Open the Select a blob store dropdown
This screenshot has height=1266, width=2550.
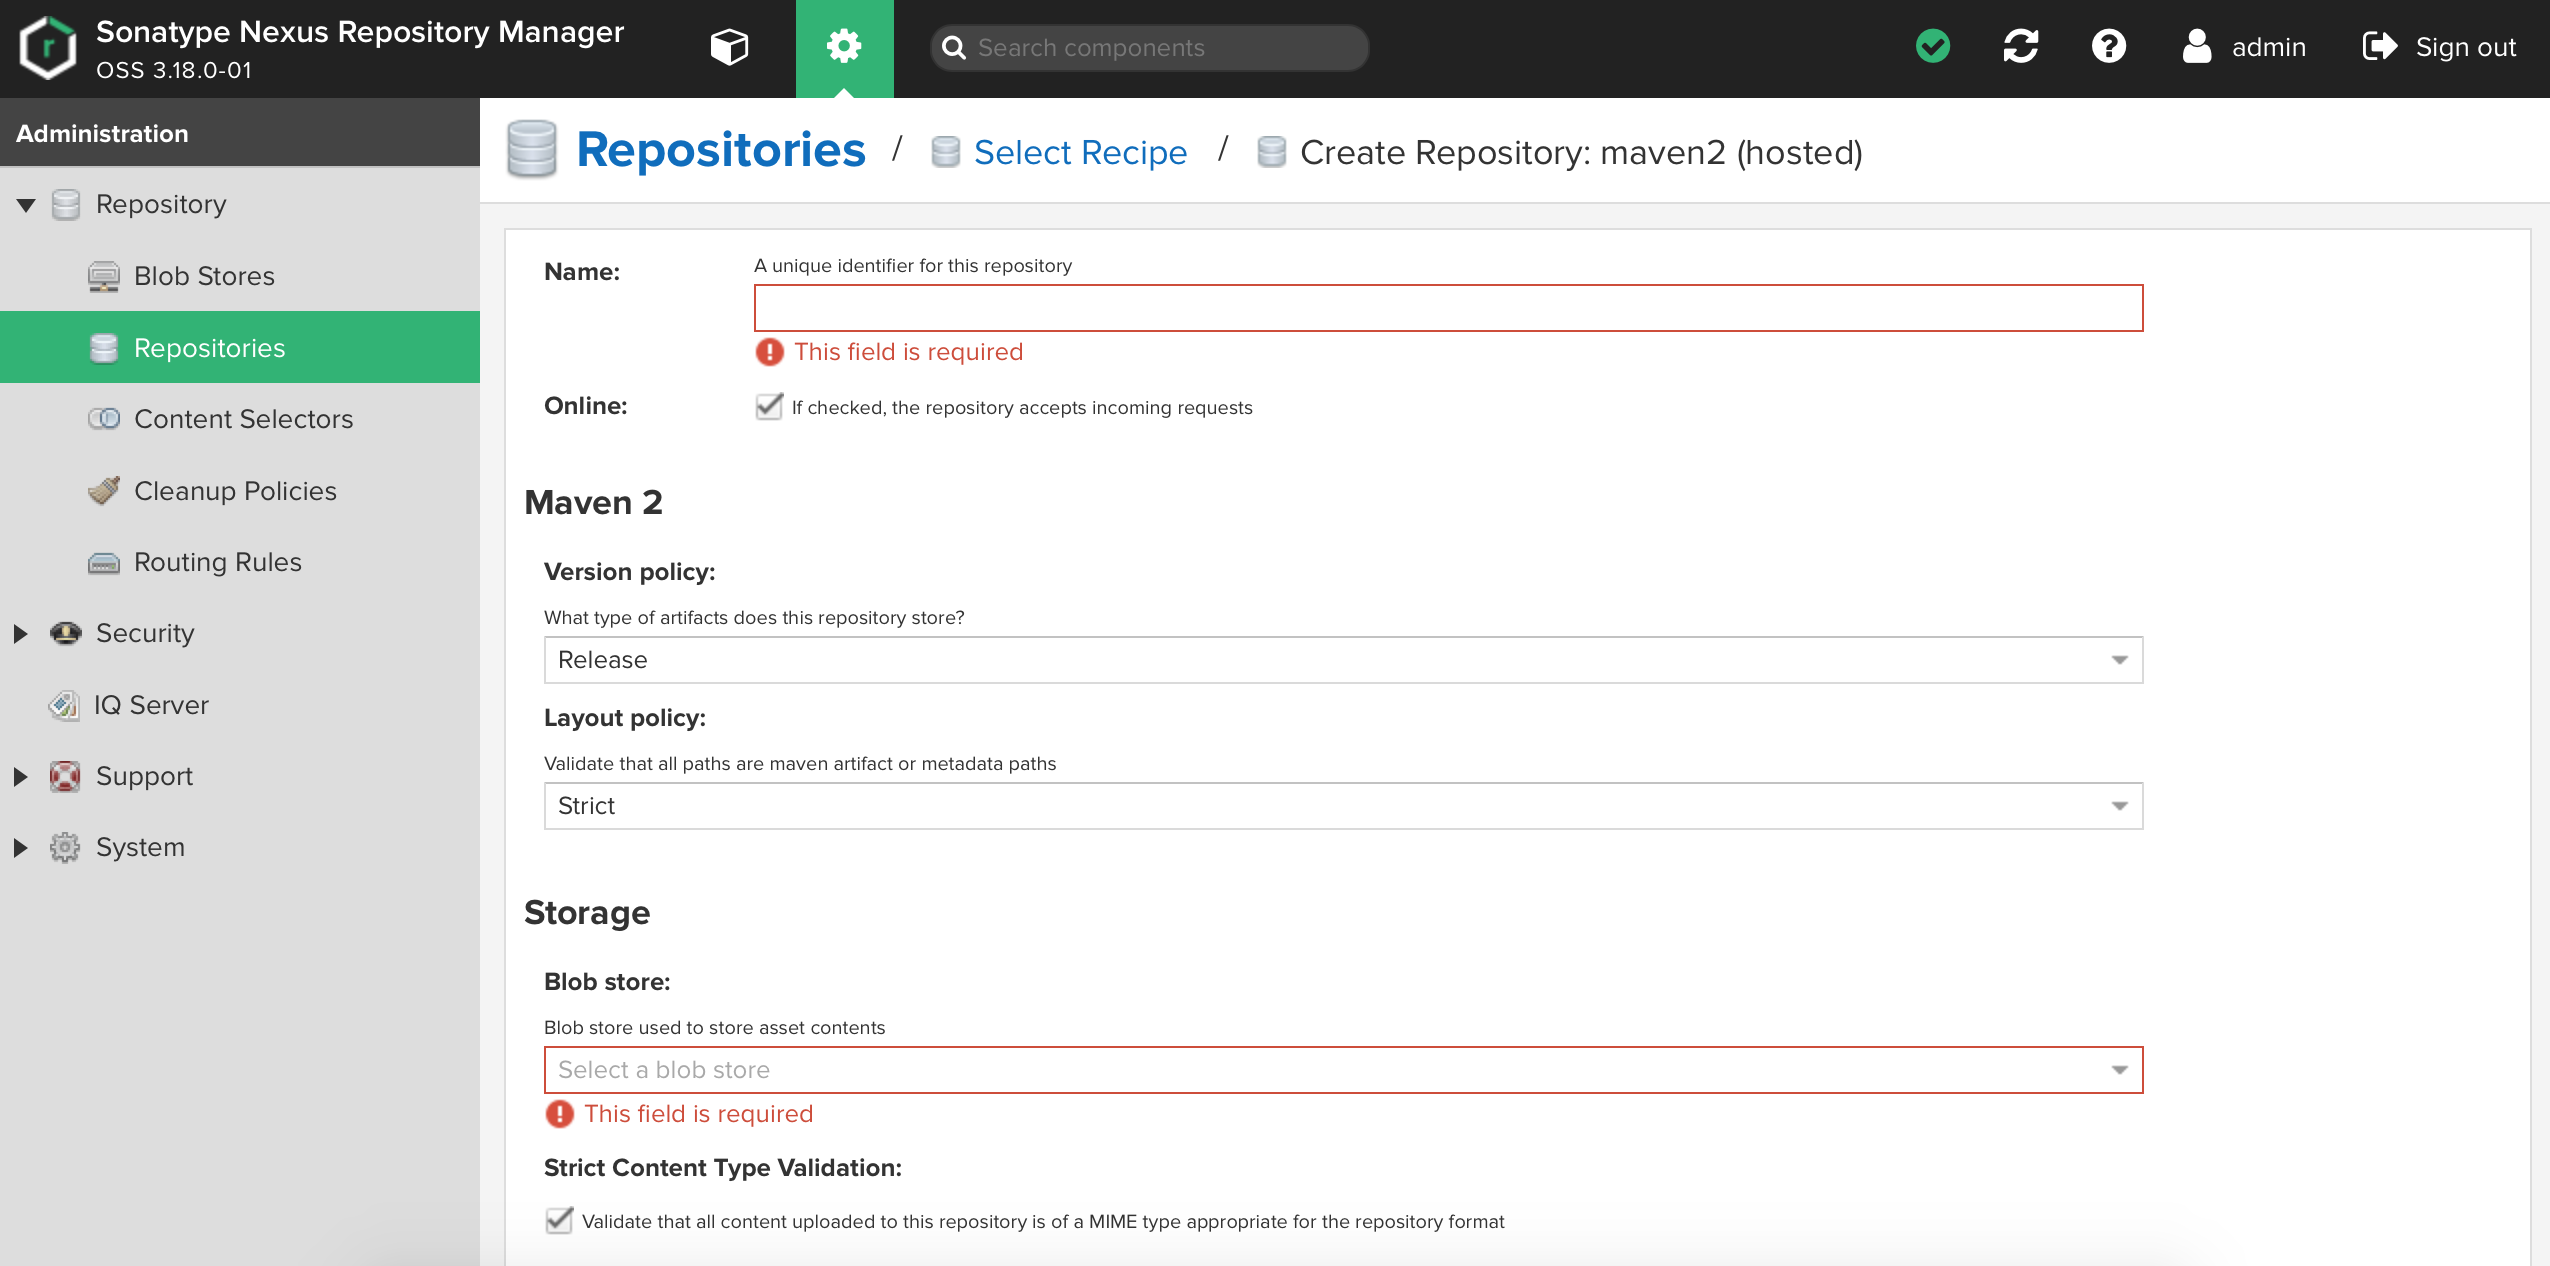[1343, 1070]
